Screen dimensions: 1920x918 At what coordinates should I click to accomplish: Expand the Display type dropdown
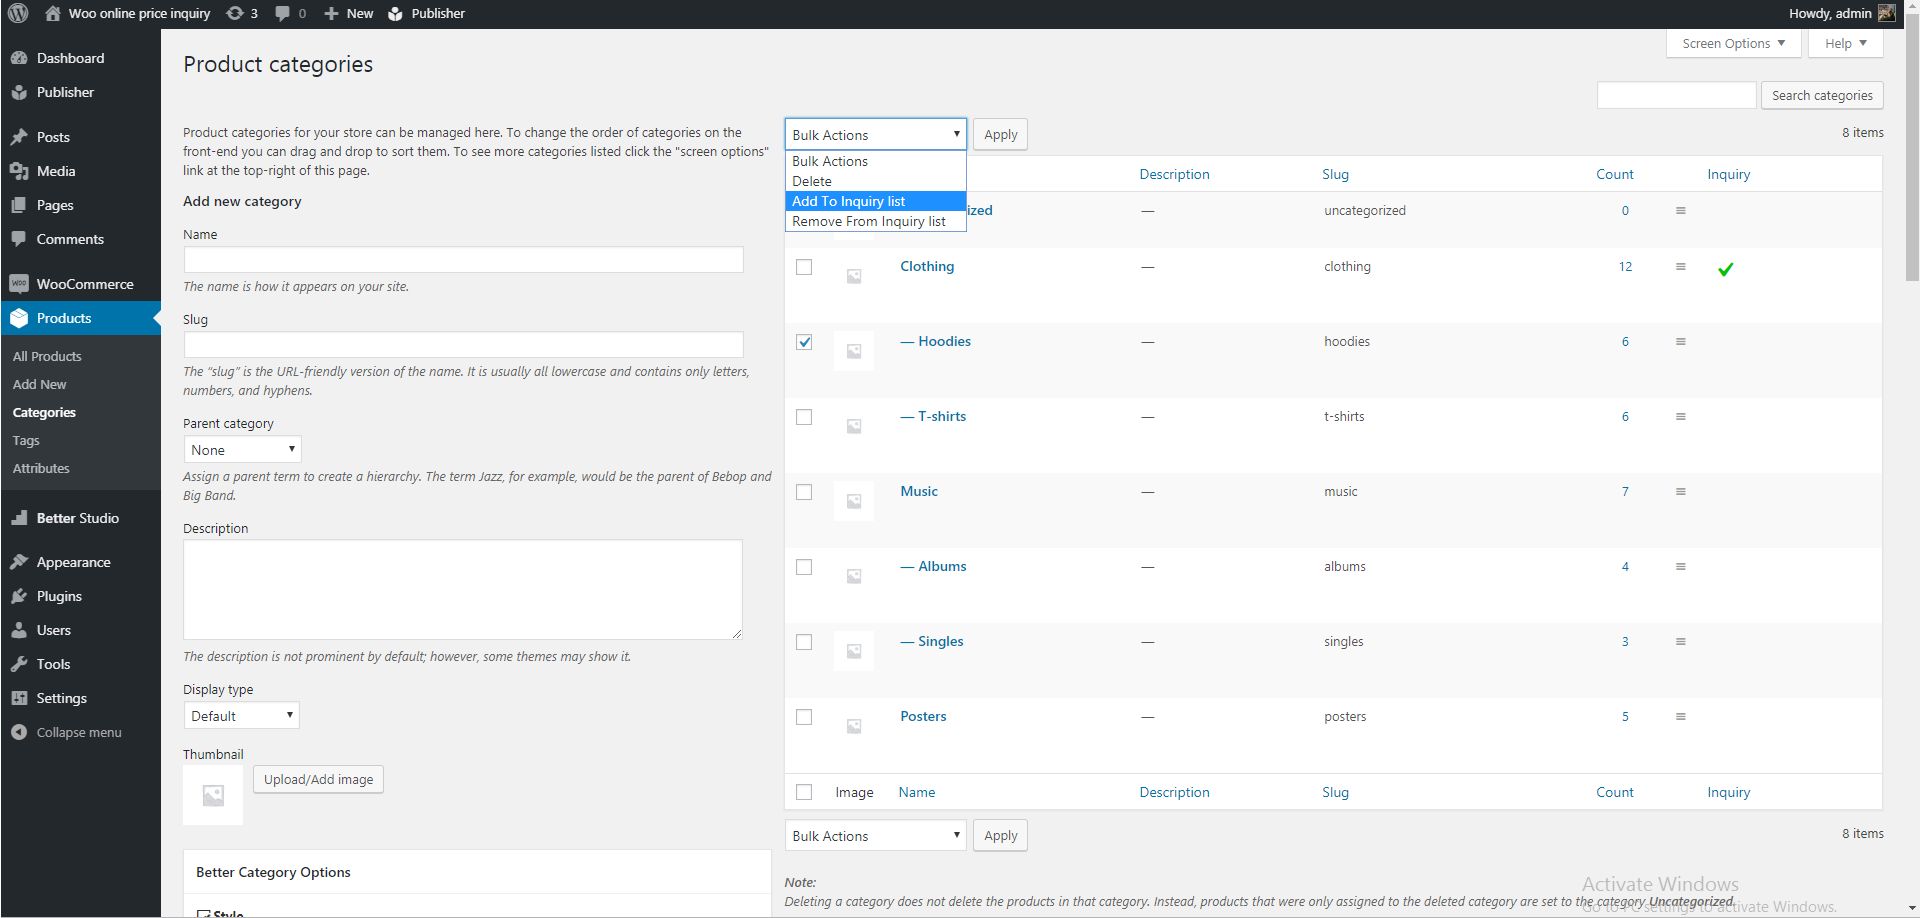[241, 716]
